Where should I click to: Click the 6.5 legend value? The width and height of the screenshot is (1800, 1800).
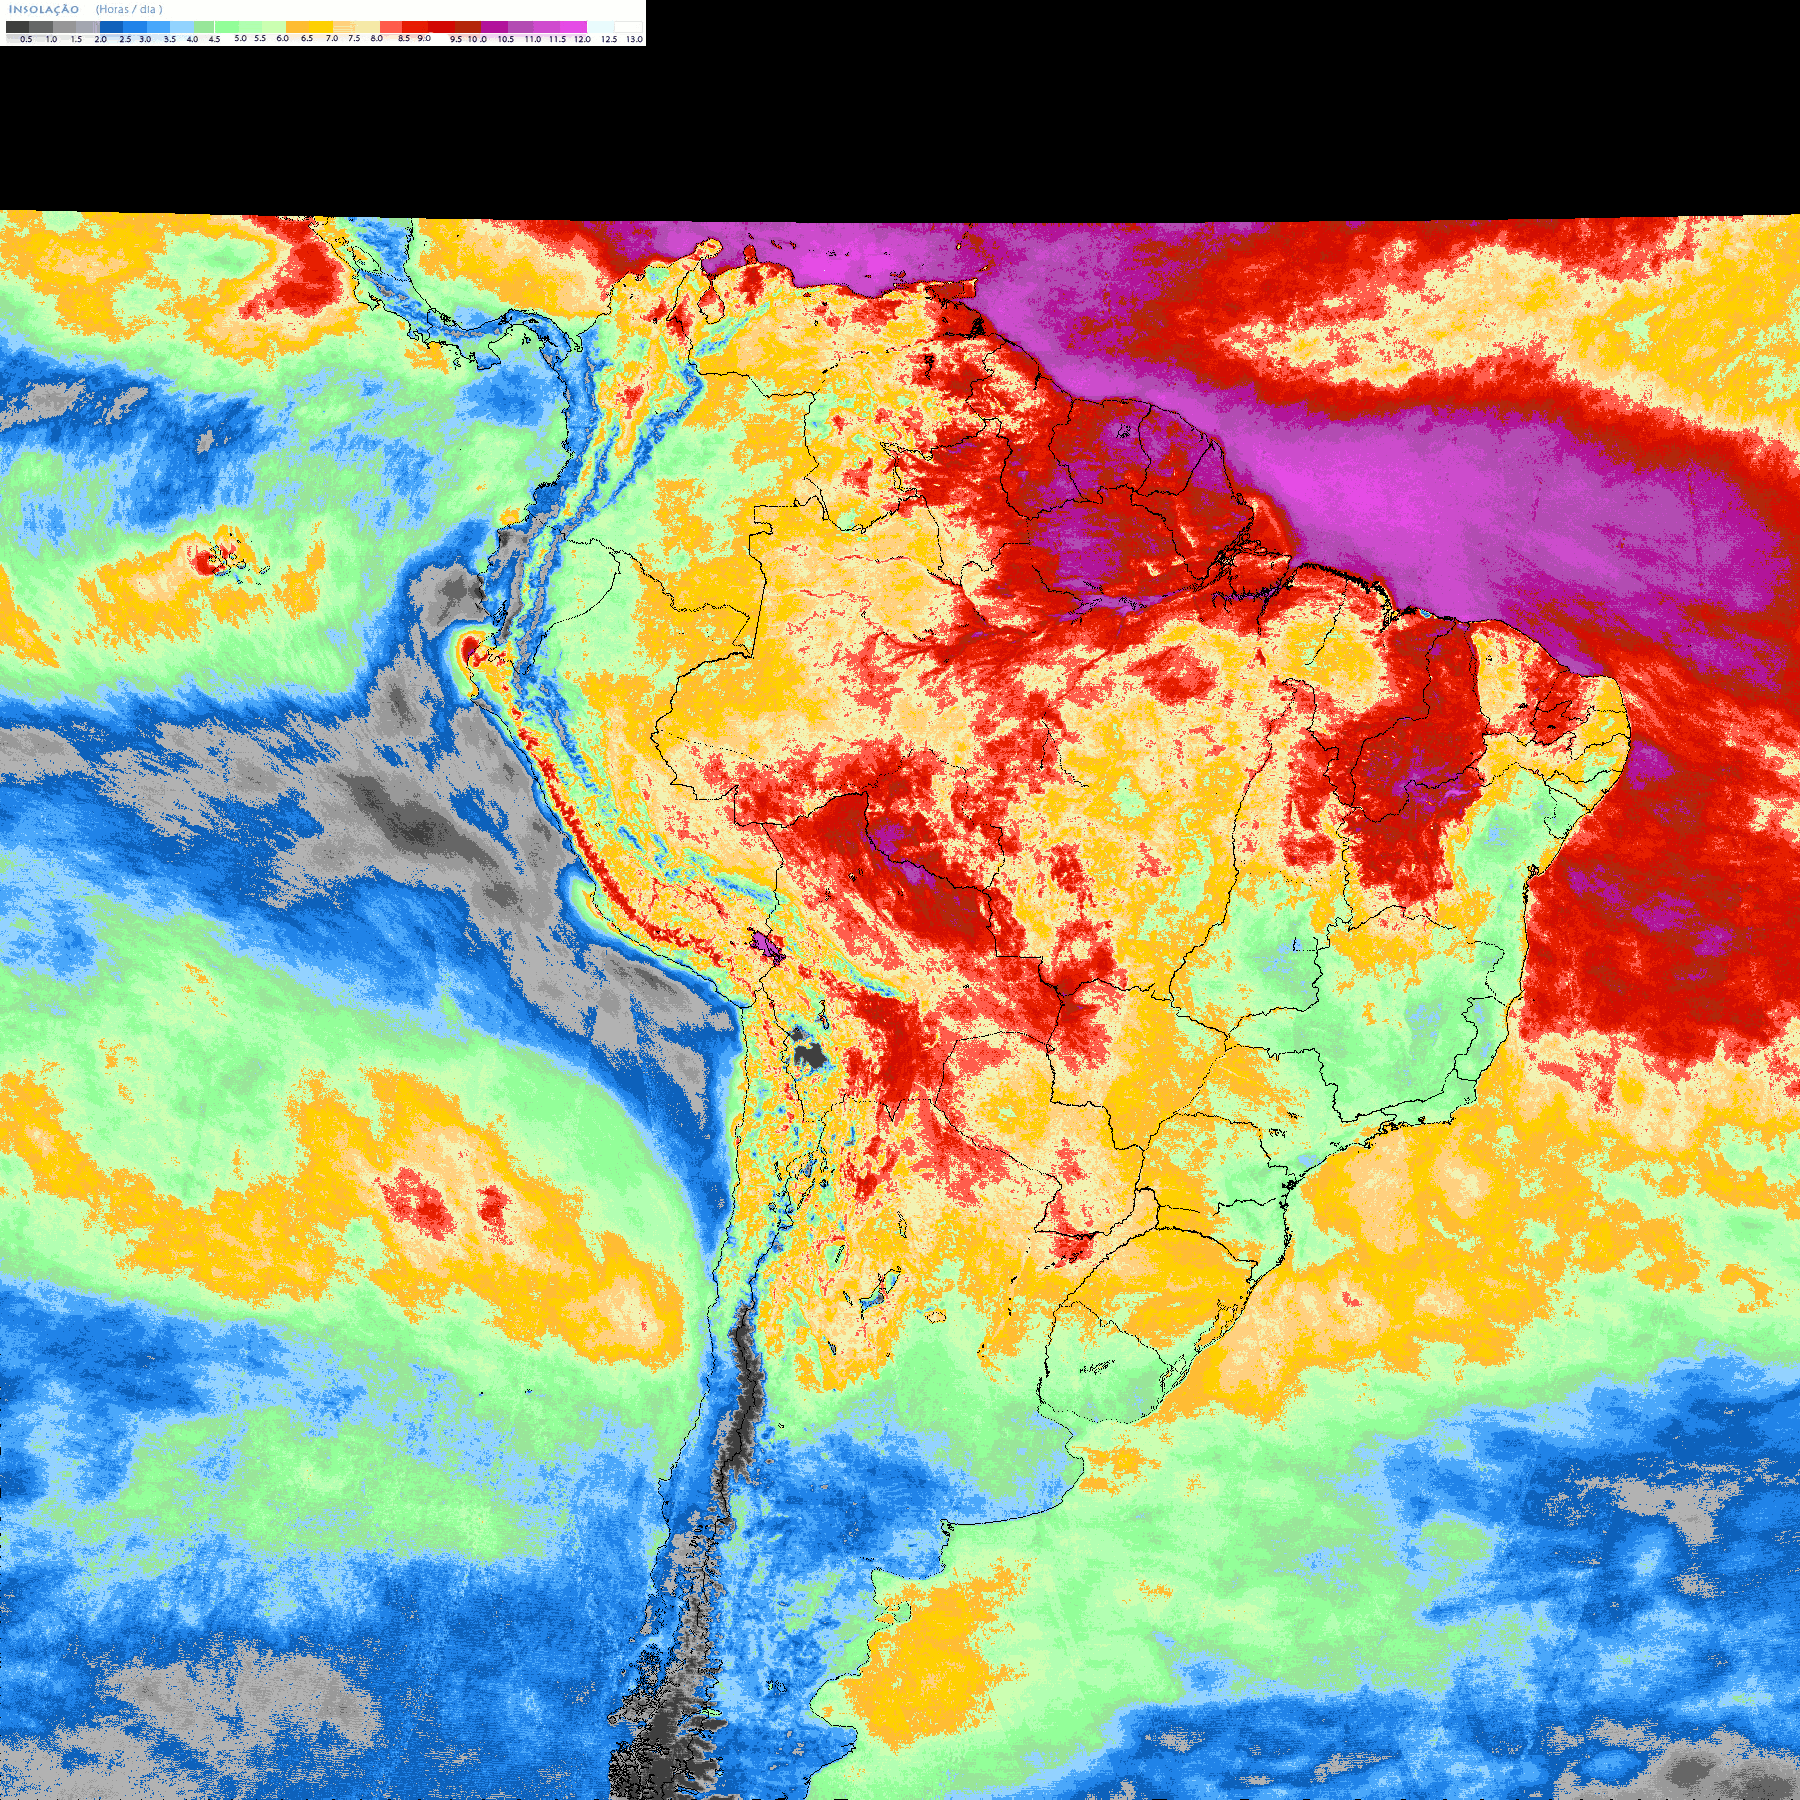pyautogui.click(x=307, y=38)
